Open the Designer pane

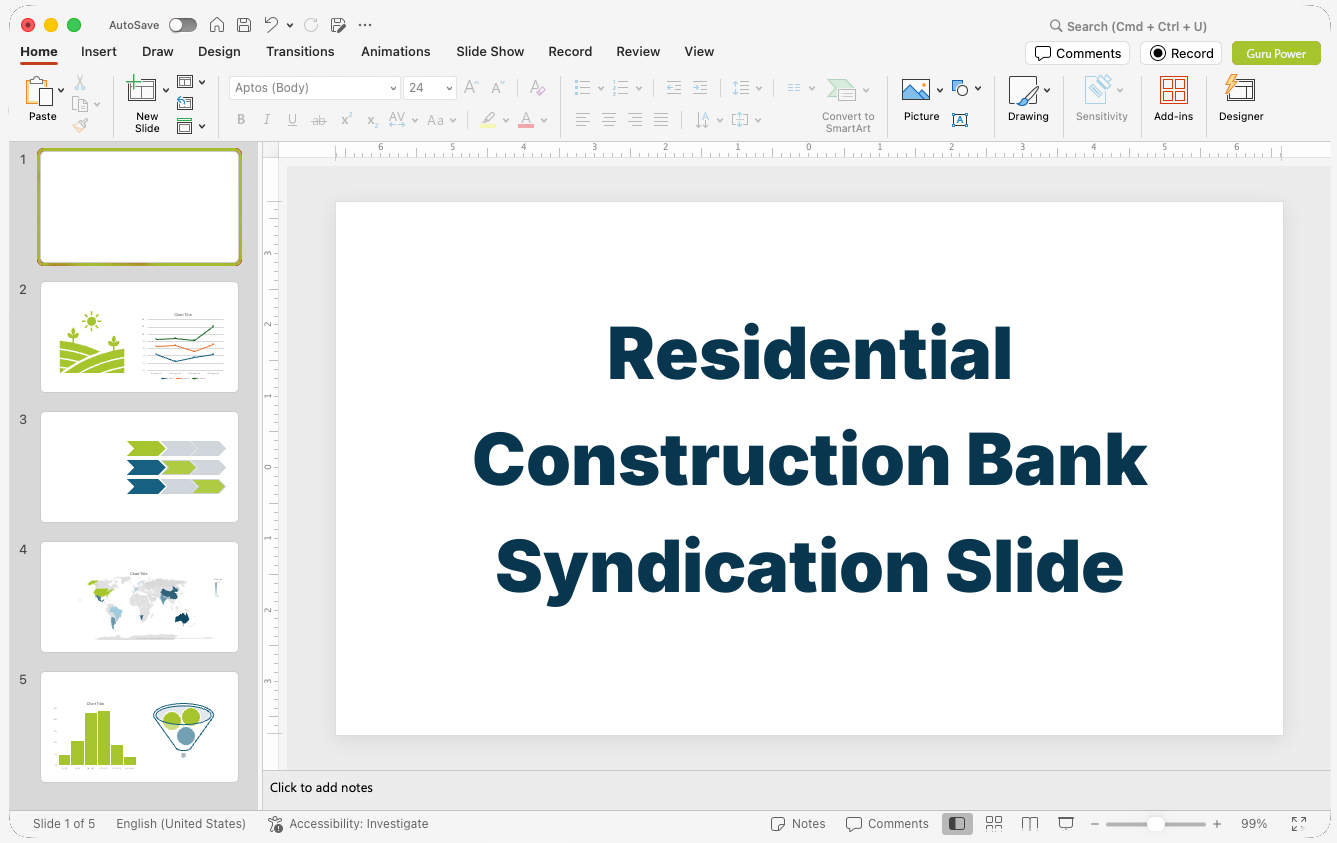point(1241,100)
